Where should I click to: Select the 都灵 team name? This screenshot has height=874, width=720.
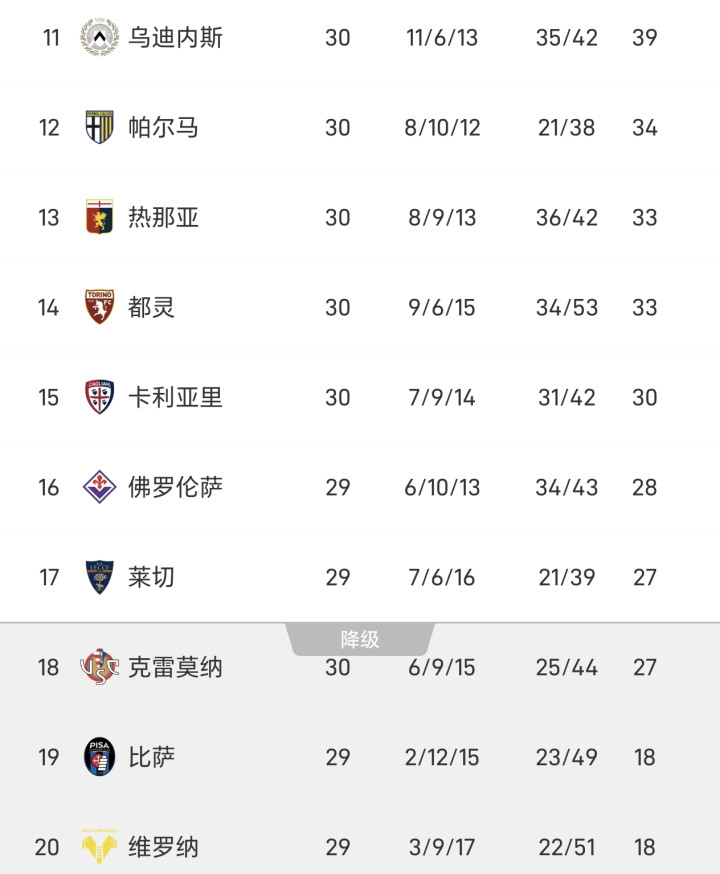click(x=152, y=307)
